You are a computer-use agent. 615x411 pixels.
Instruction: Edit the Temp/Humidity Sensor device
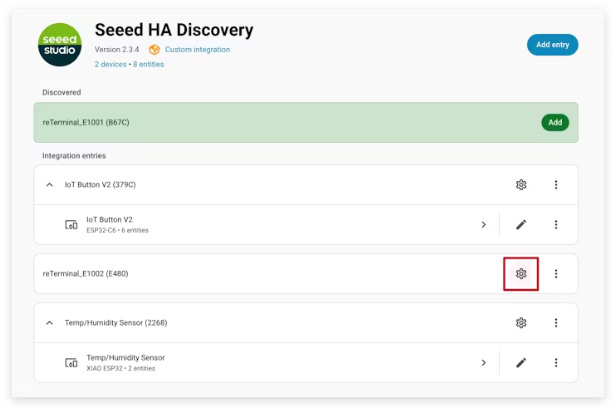coord(521,363)
